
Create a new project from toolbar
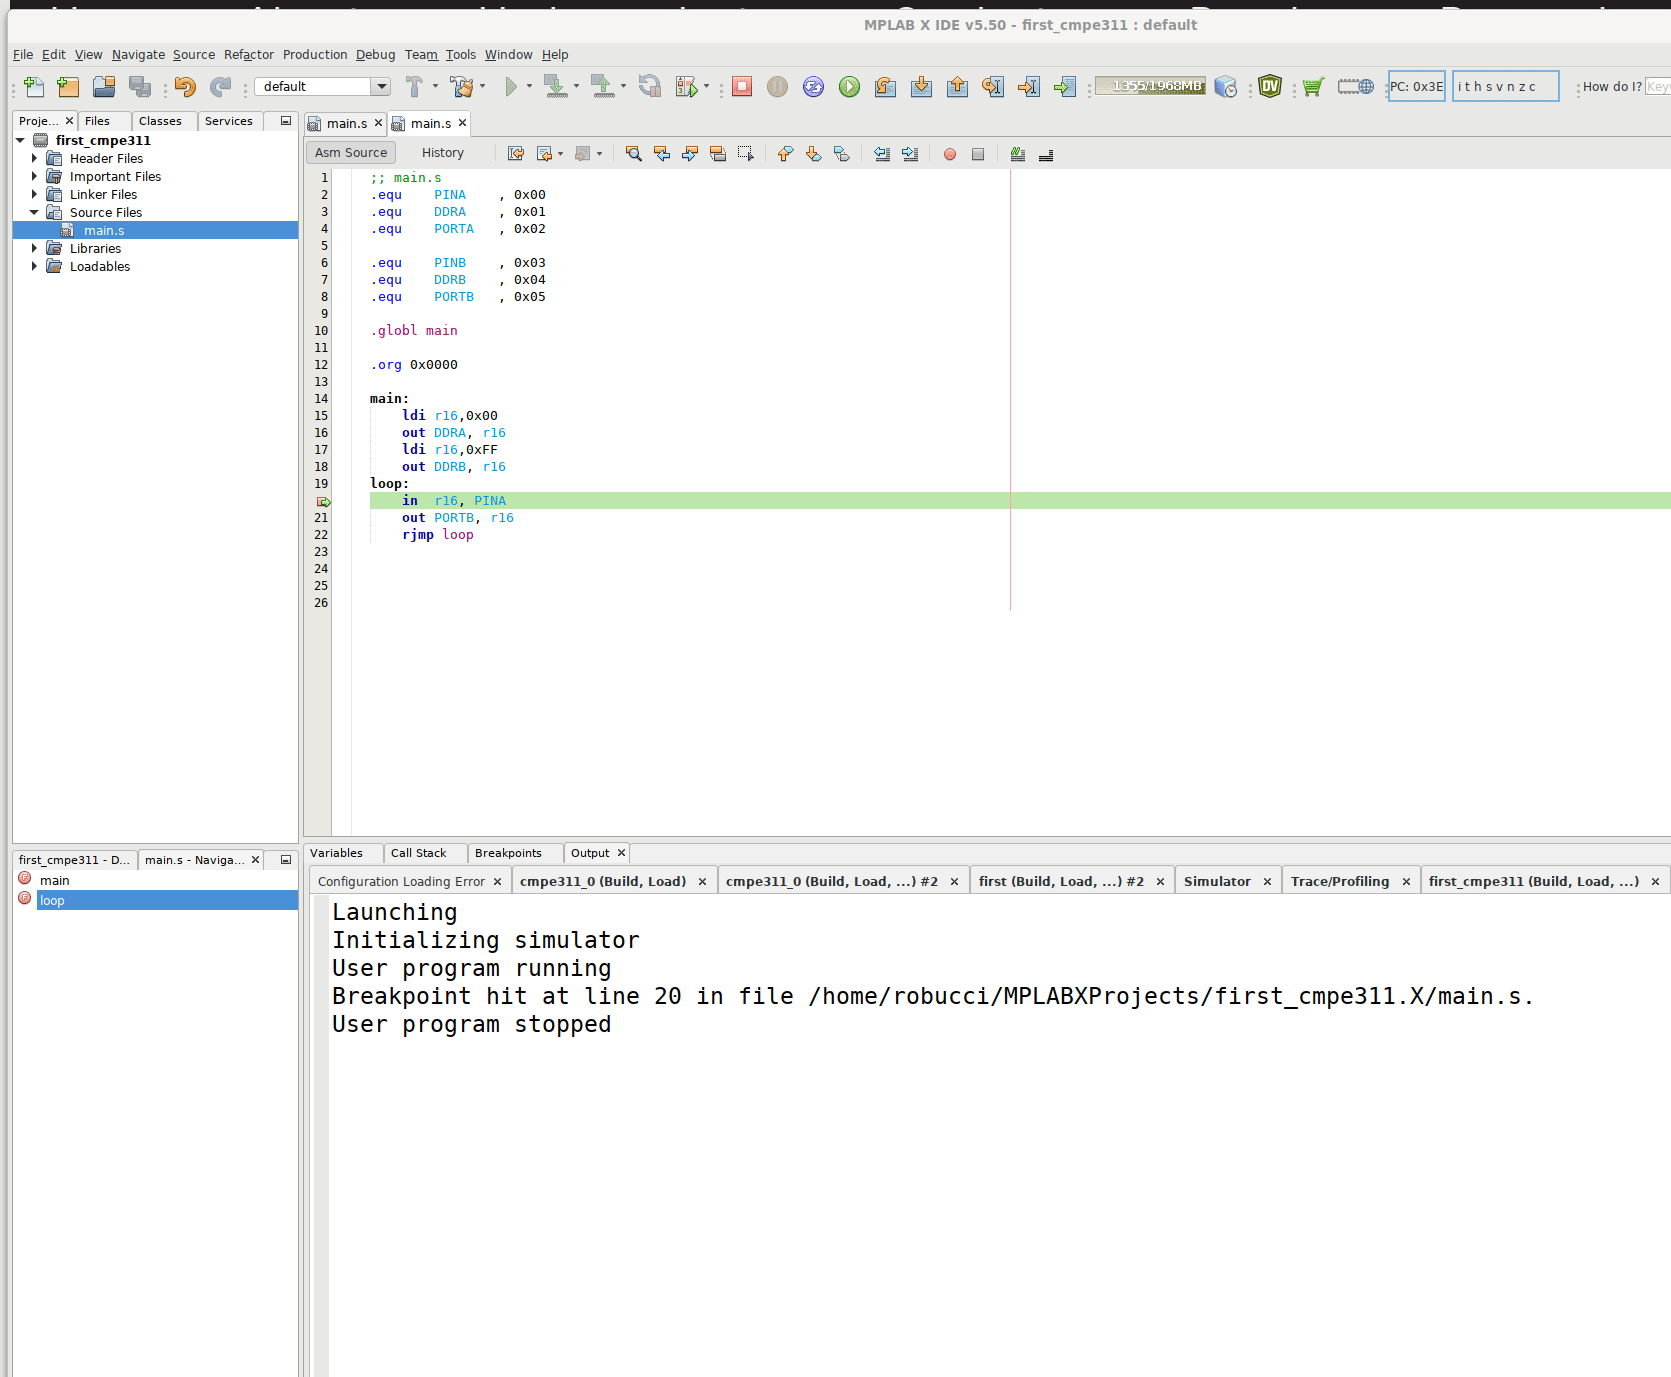68,87
